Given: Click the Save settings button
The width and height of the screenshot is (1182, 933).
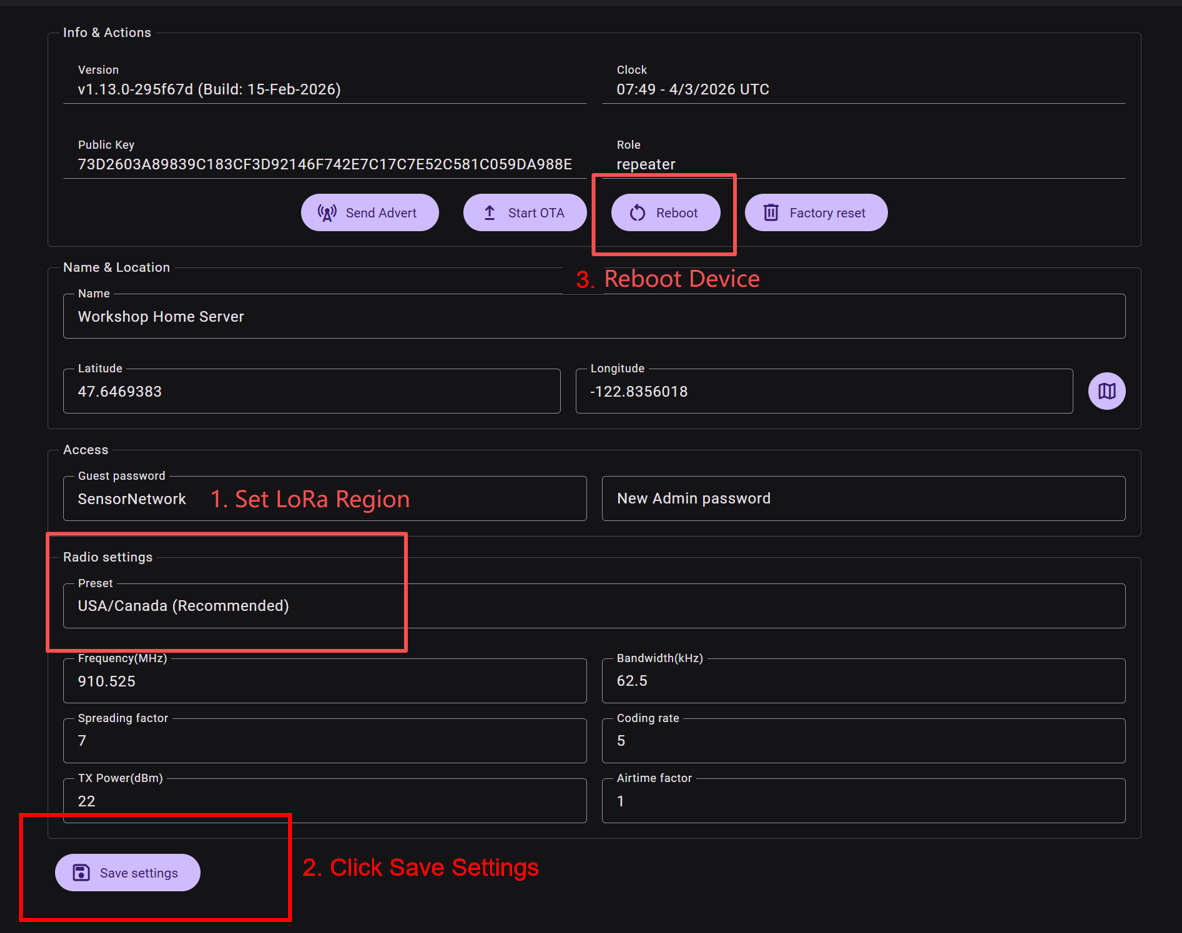Looking at the screenshot, I should [x=127, y=873].
